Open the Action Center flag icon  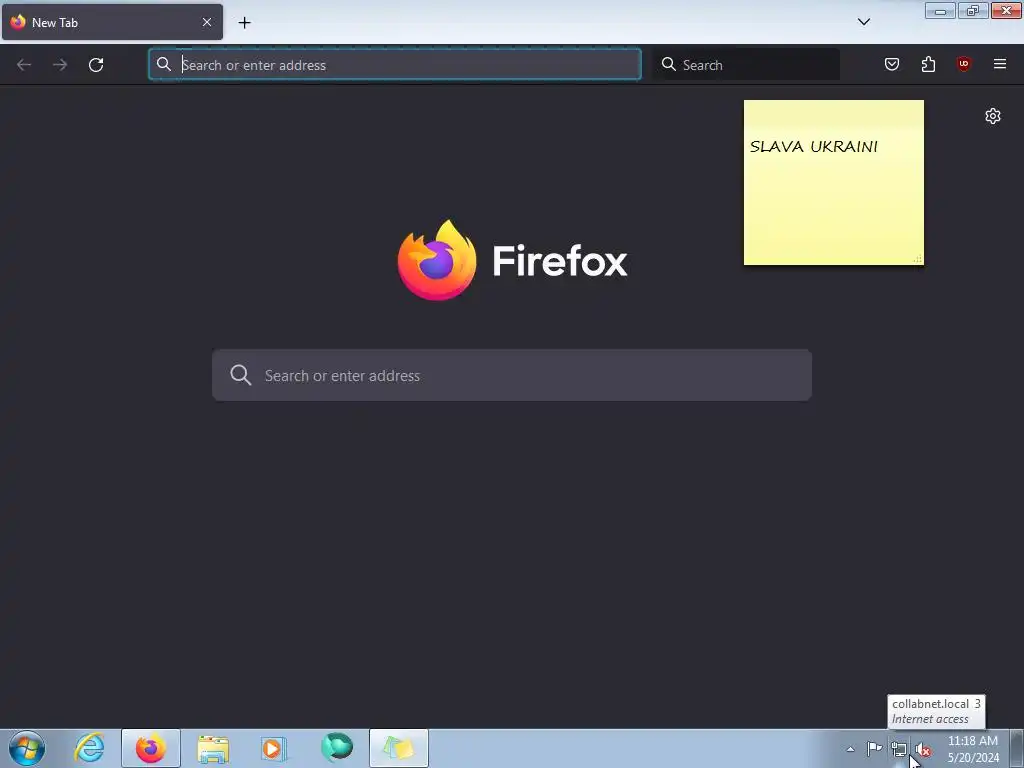(x=874, y=749)
